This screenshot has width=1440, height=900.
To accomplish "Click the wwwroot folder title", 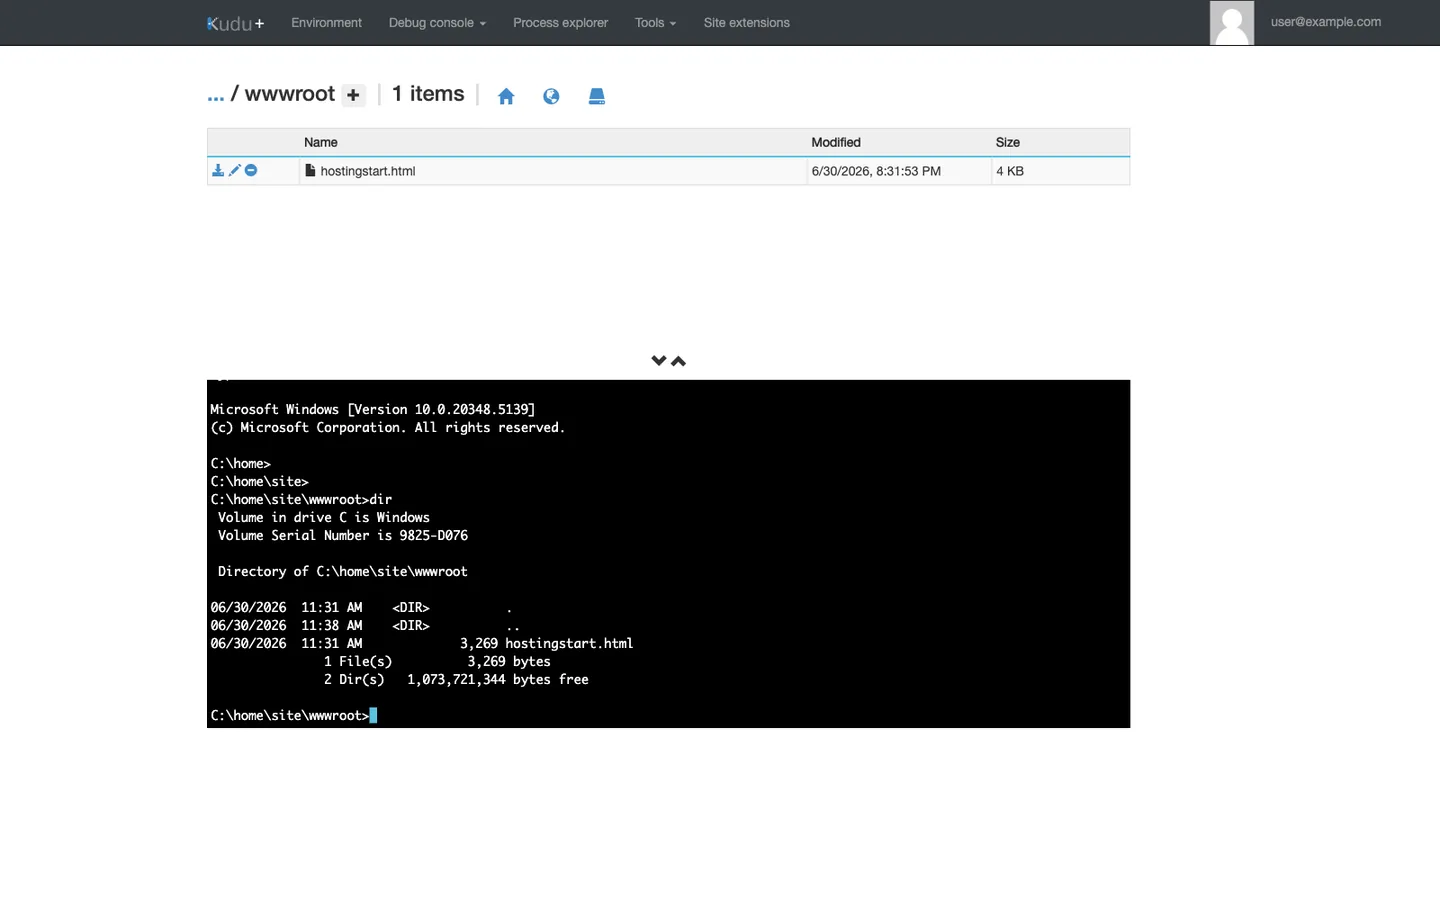I will [x=290, y=94].
